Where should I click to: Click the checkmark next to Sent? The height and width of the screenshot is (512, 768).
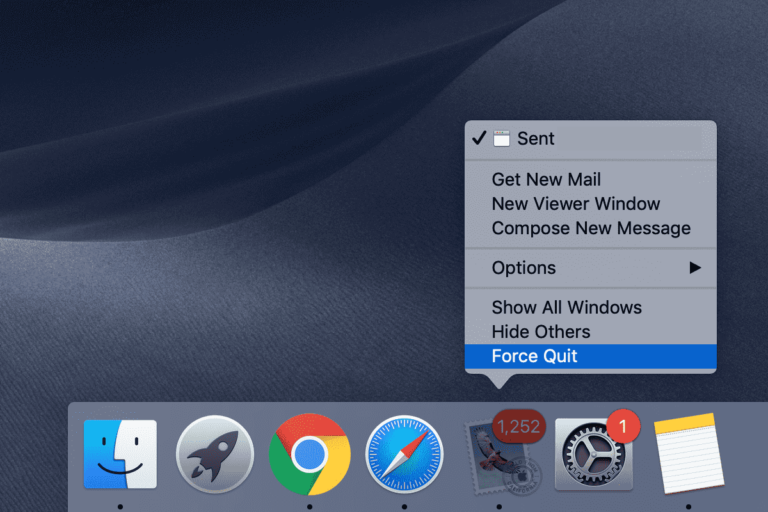point(479,139)
